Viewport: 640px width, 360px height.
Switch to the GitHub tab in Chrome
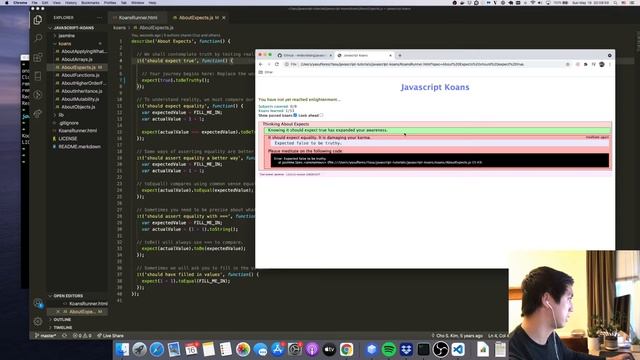304,55
